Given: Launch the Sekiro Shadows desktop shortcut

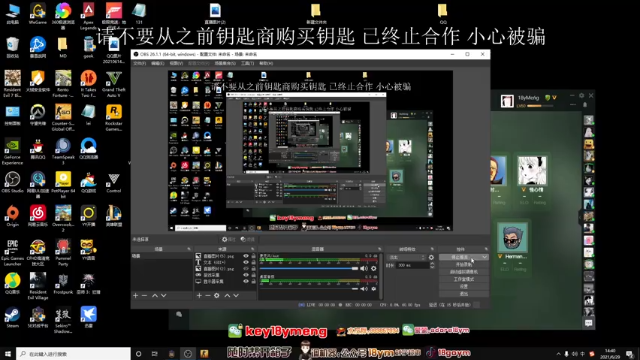Looking at the screenshot, I should [x=63, y=320].
